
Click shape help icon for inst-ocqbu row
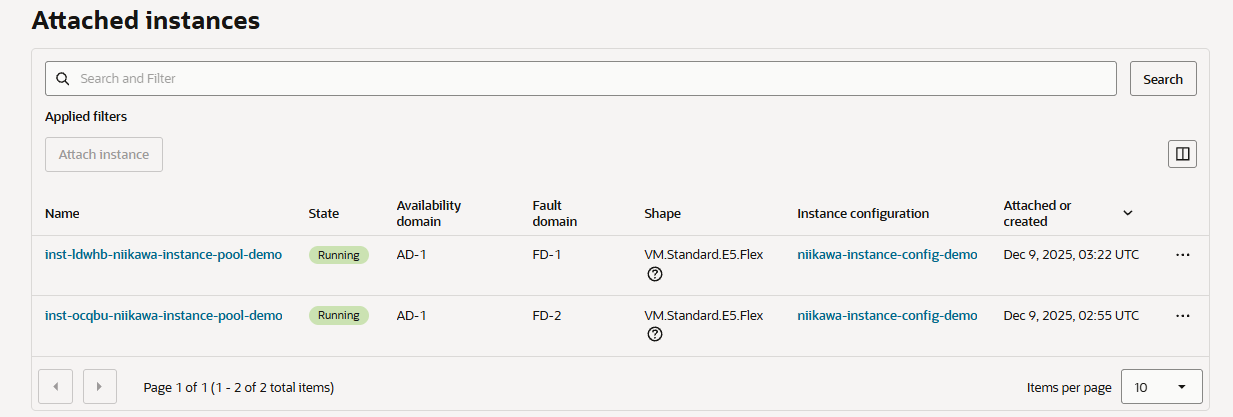point(655,334)
